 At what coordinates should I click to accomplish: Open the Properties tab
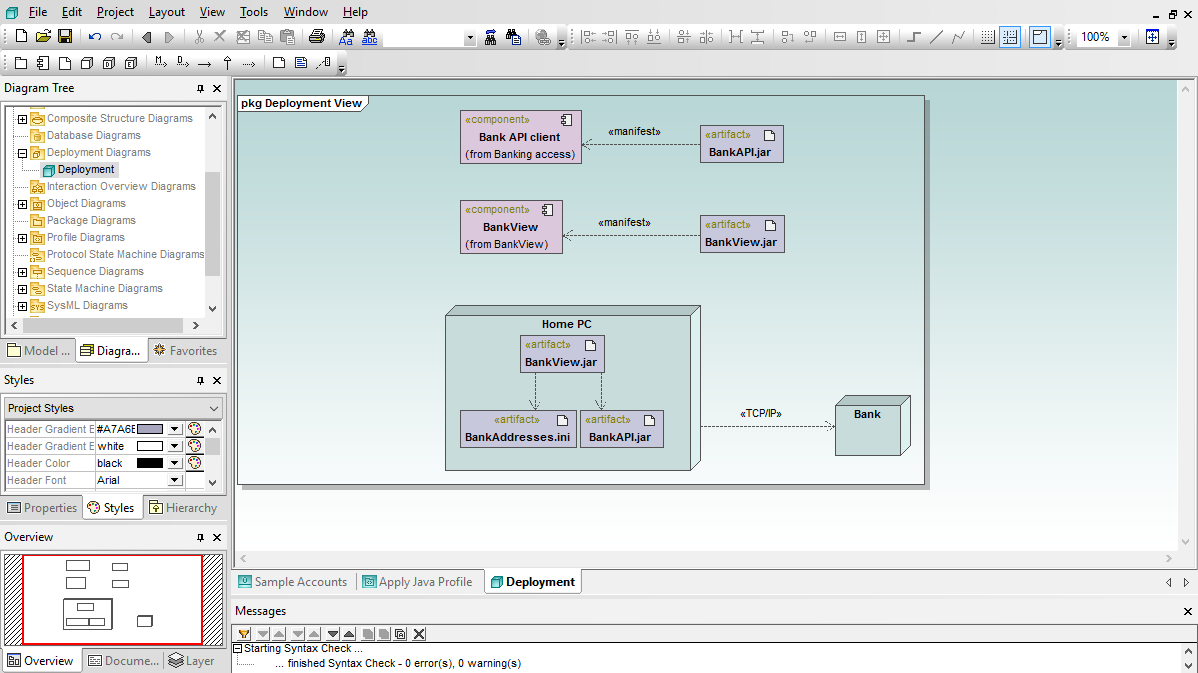pos(42,508)
